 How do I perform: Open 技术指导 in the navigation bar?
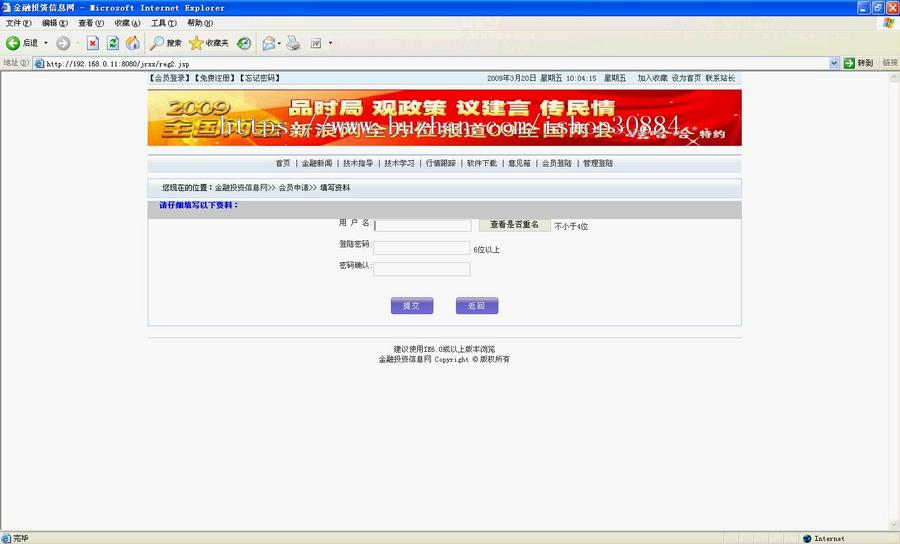tap(358, 164)
